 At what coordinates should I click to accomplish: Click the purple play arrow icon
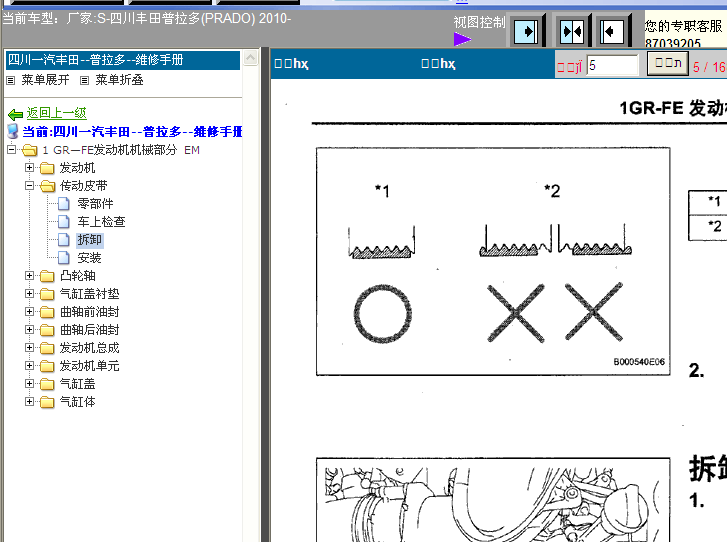(x=462, y=39)
